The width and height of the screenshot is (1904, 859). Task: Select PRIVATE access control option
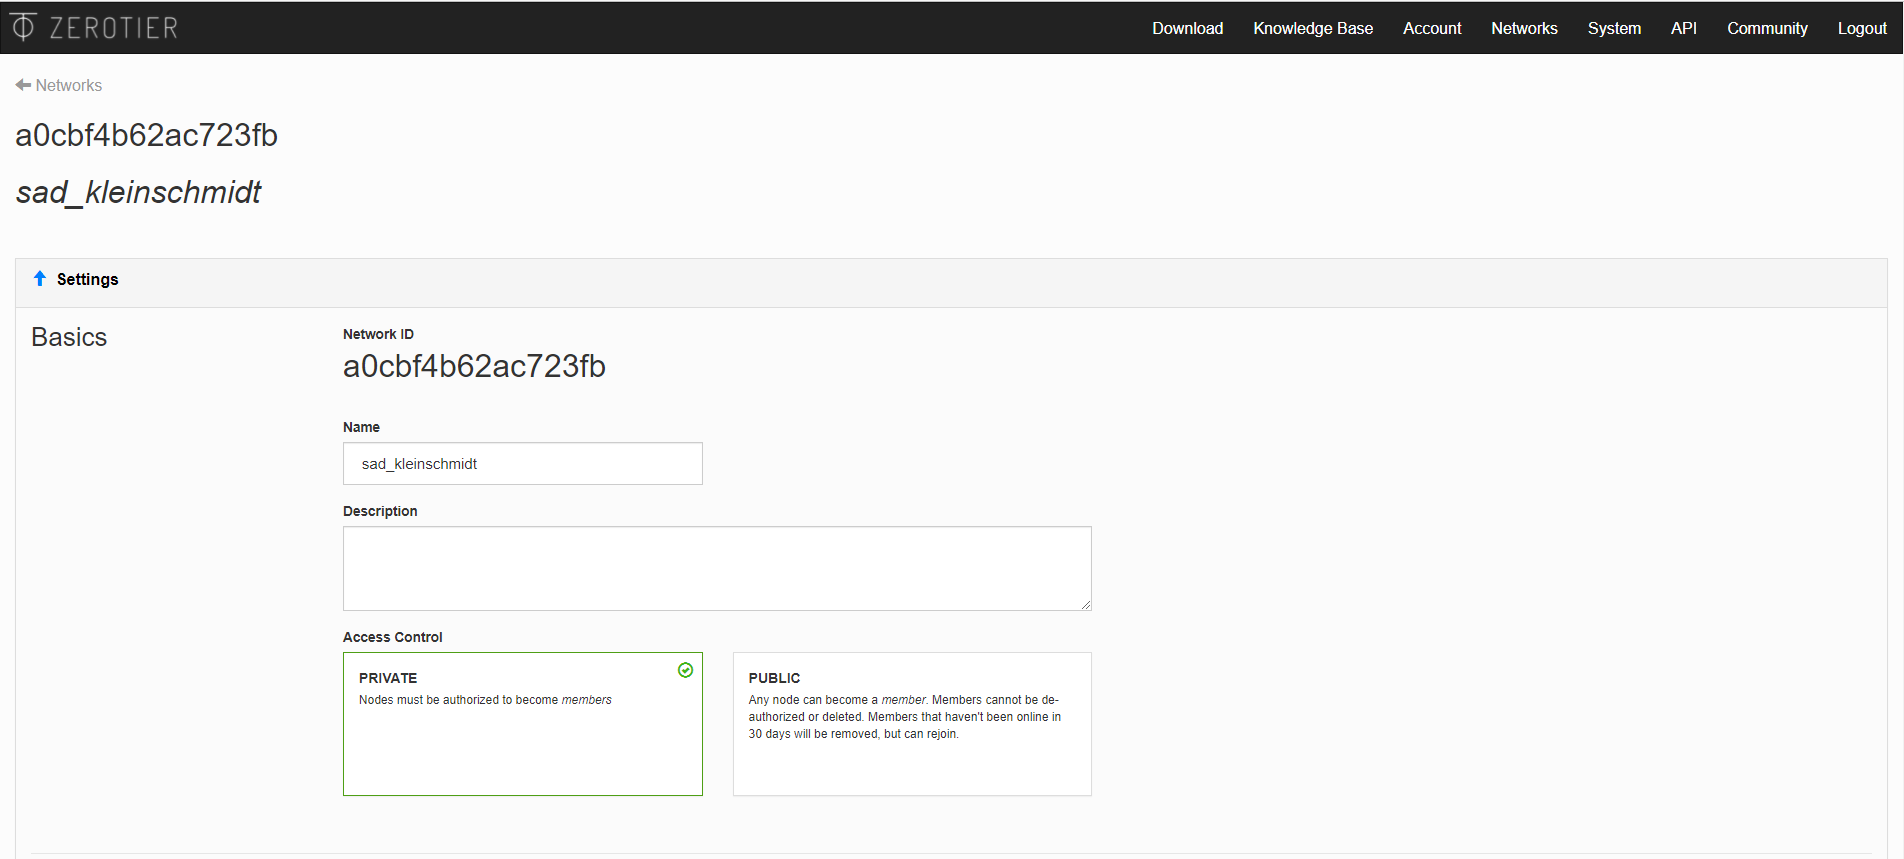click(x=522, y=724)
